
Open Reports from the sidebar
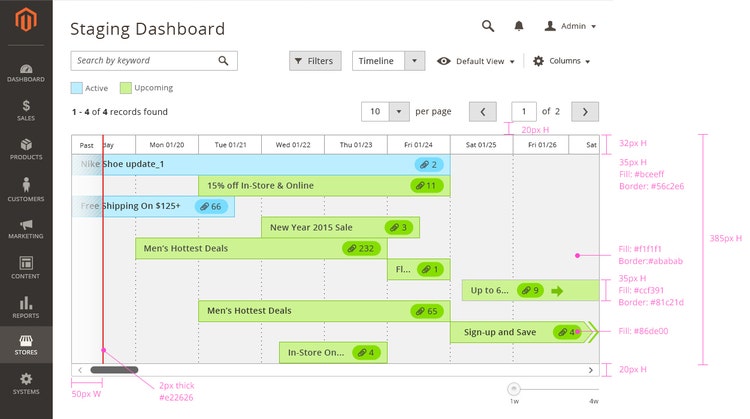pyautogui.click(x=26, y=307)
